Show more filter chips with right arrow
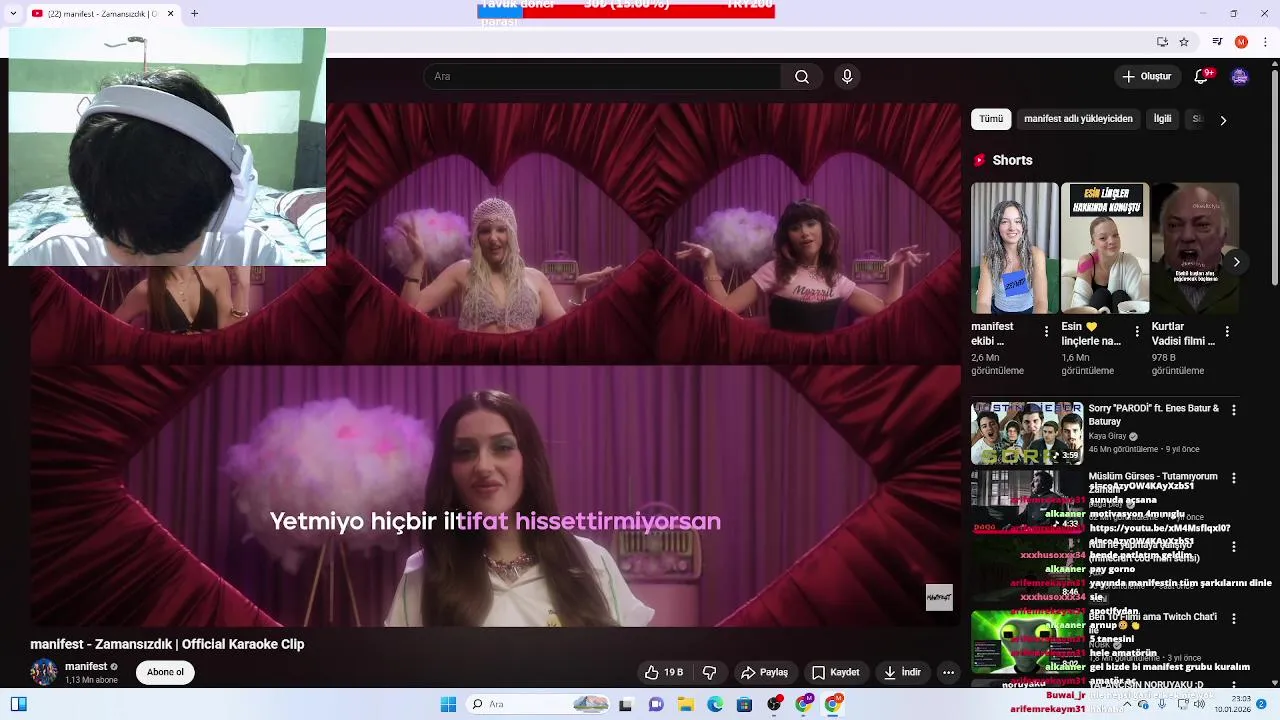 coord(1222,120)
